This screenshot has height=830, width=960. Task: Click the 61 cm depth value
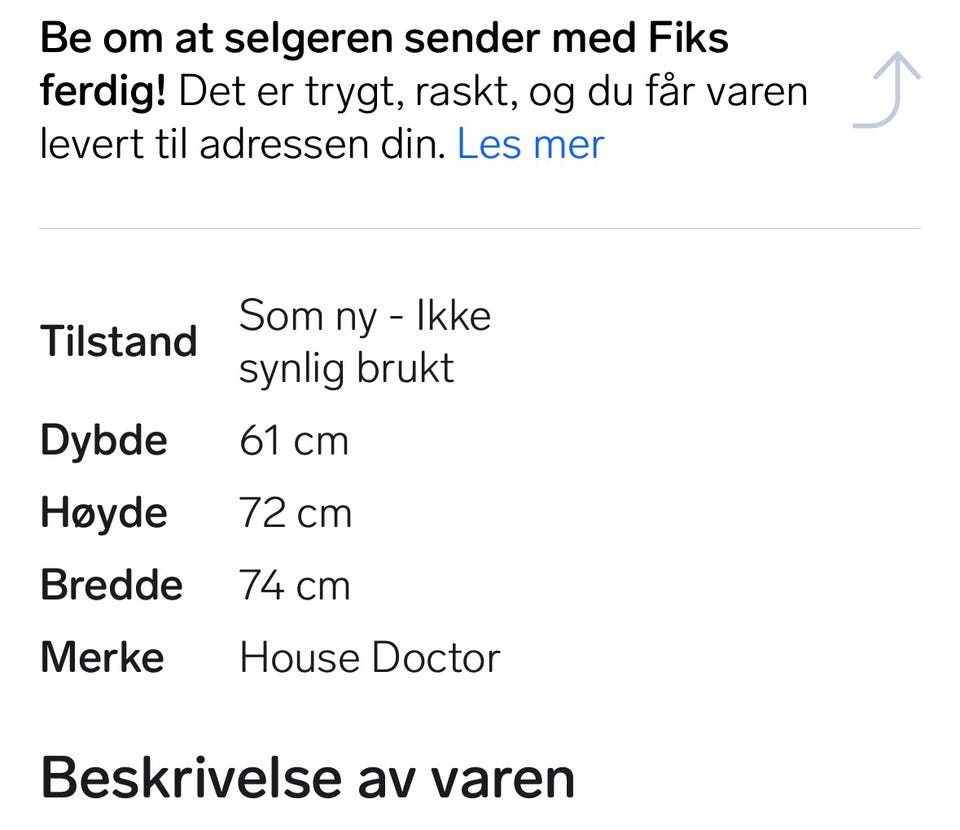click(293, 441)
